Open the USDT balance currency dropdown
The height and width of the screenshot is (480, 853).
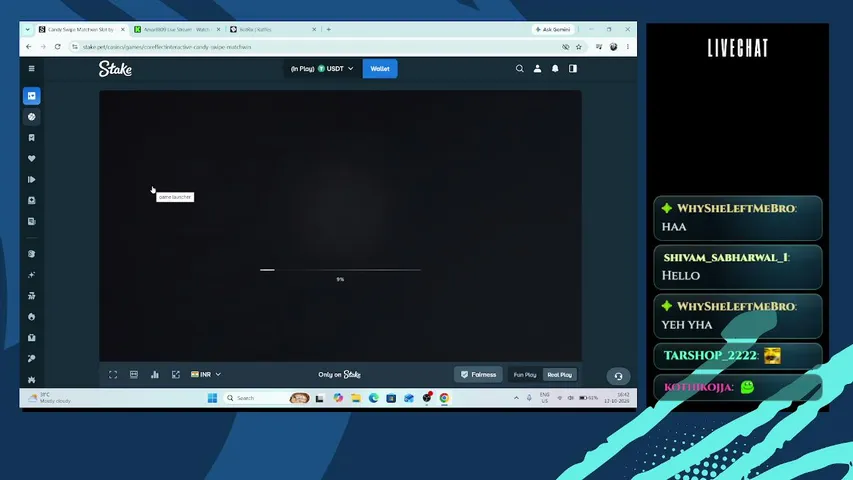(x=322, y=69)
